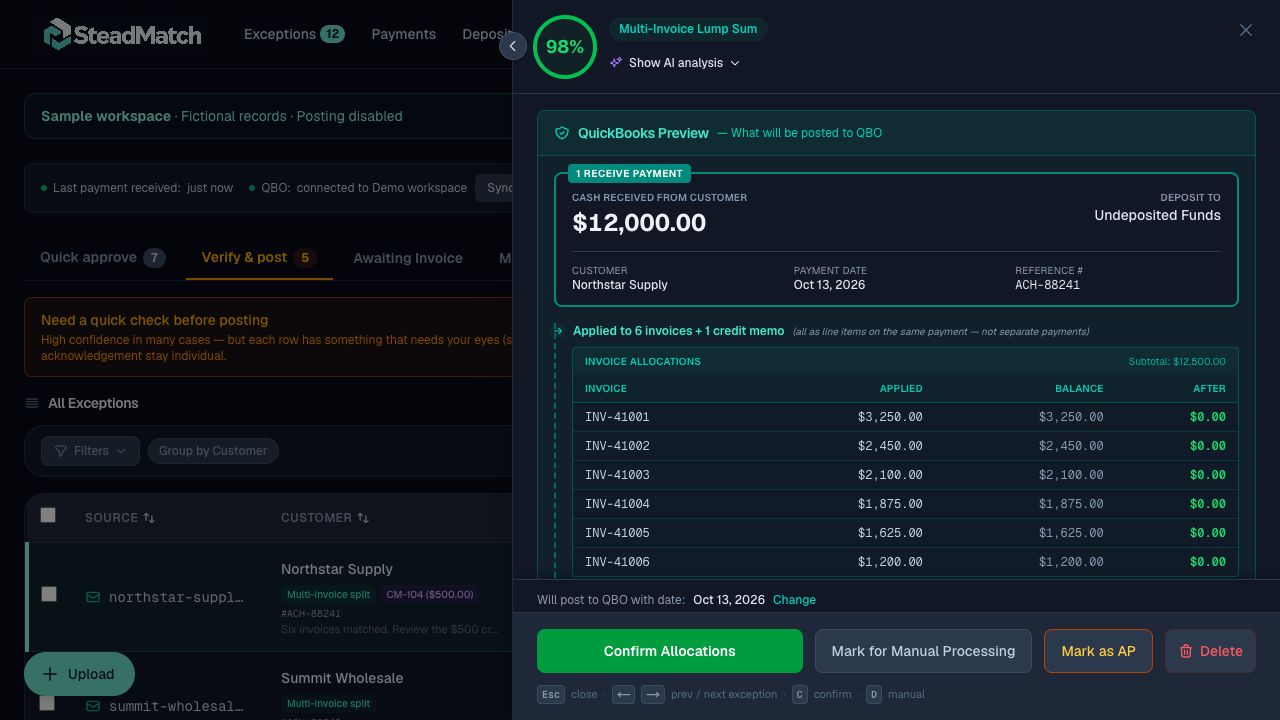Screen dimensions: 1280x720
Task: Tick the select-all checkbox in the table header
Action: pyautogui.click(x=48, y=515)
